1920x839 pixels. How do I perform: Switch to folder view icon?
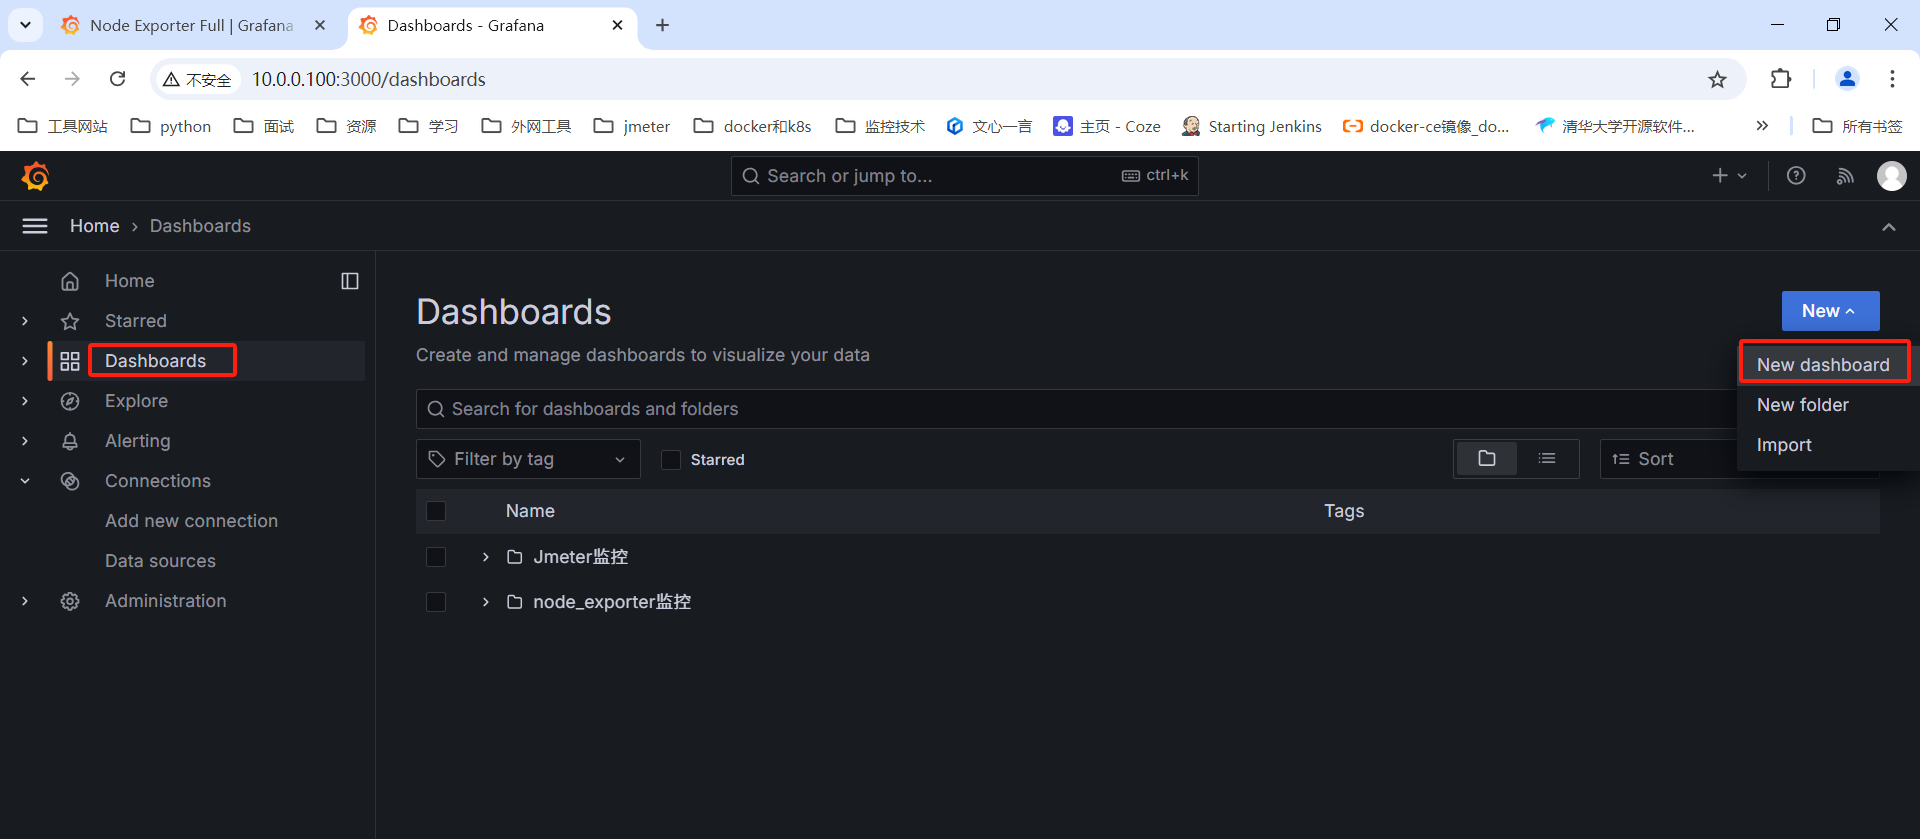click(1487, 459)
